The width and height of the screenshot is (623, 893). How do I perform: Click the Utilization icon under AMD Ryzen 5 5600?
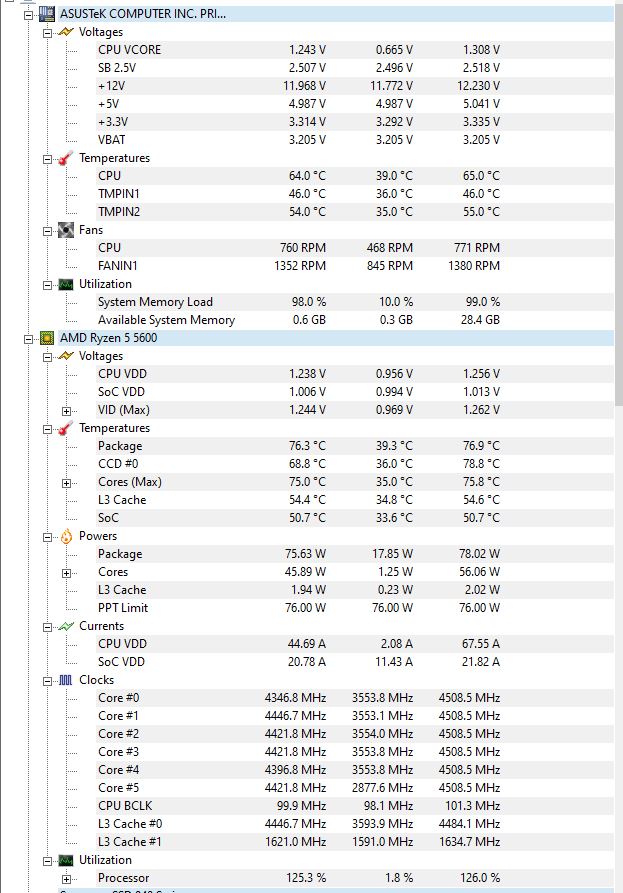(x=66, y=860)
